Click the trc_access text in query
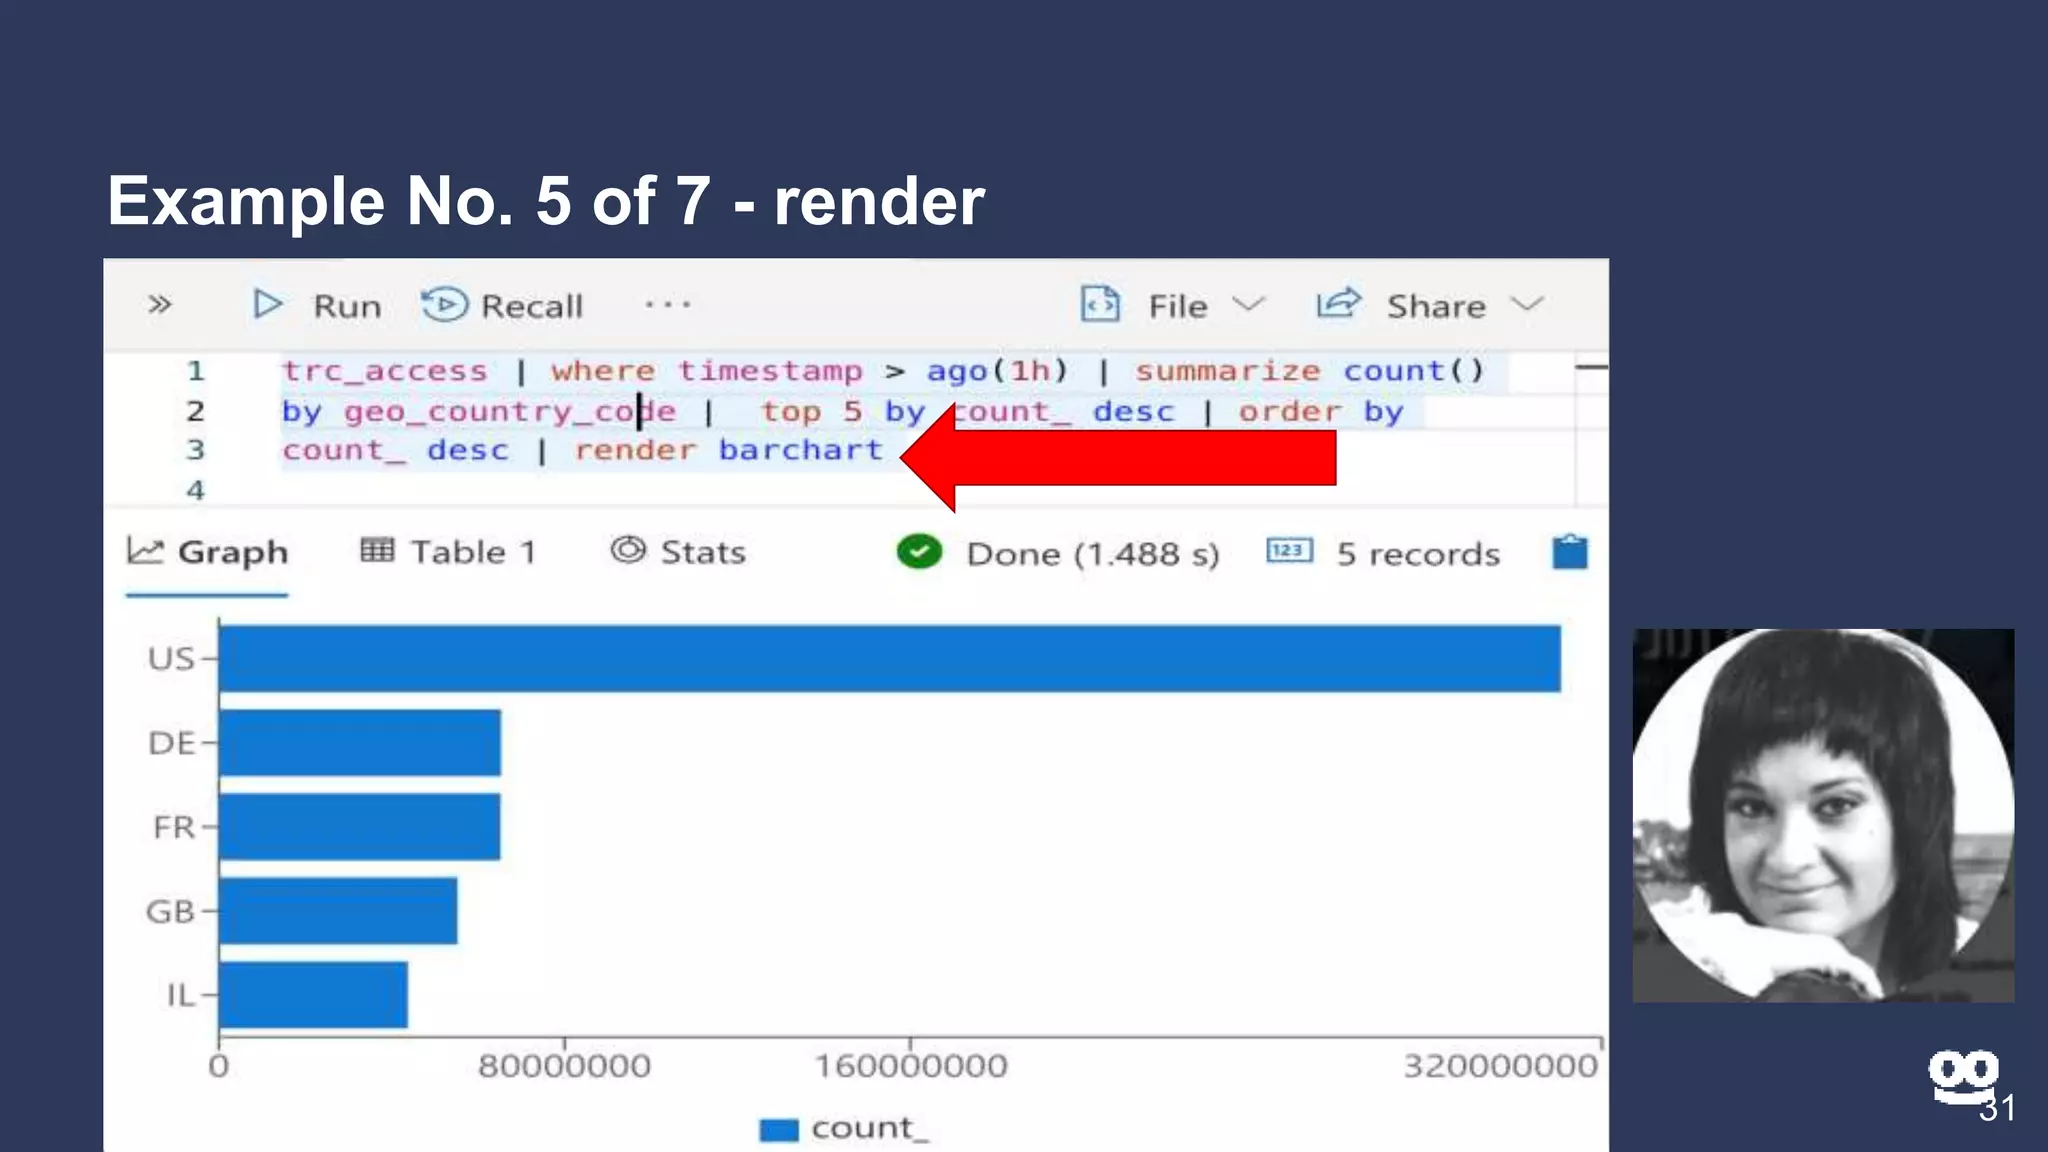 pos(384,371)
